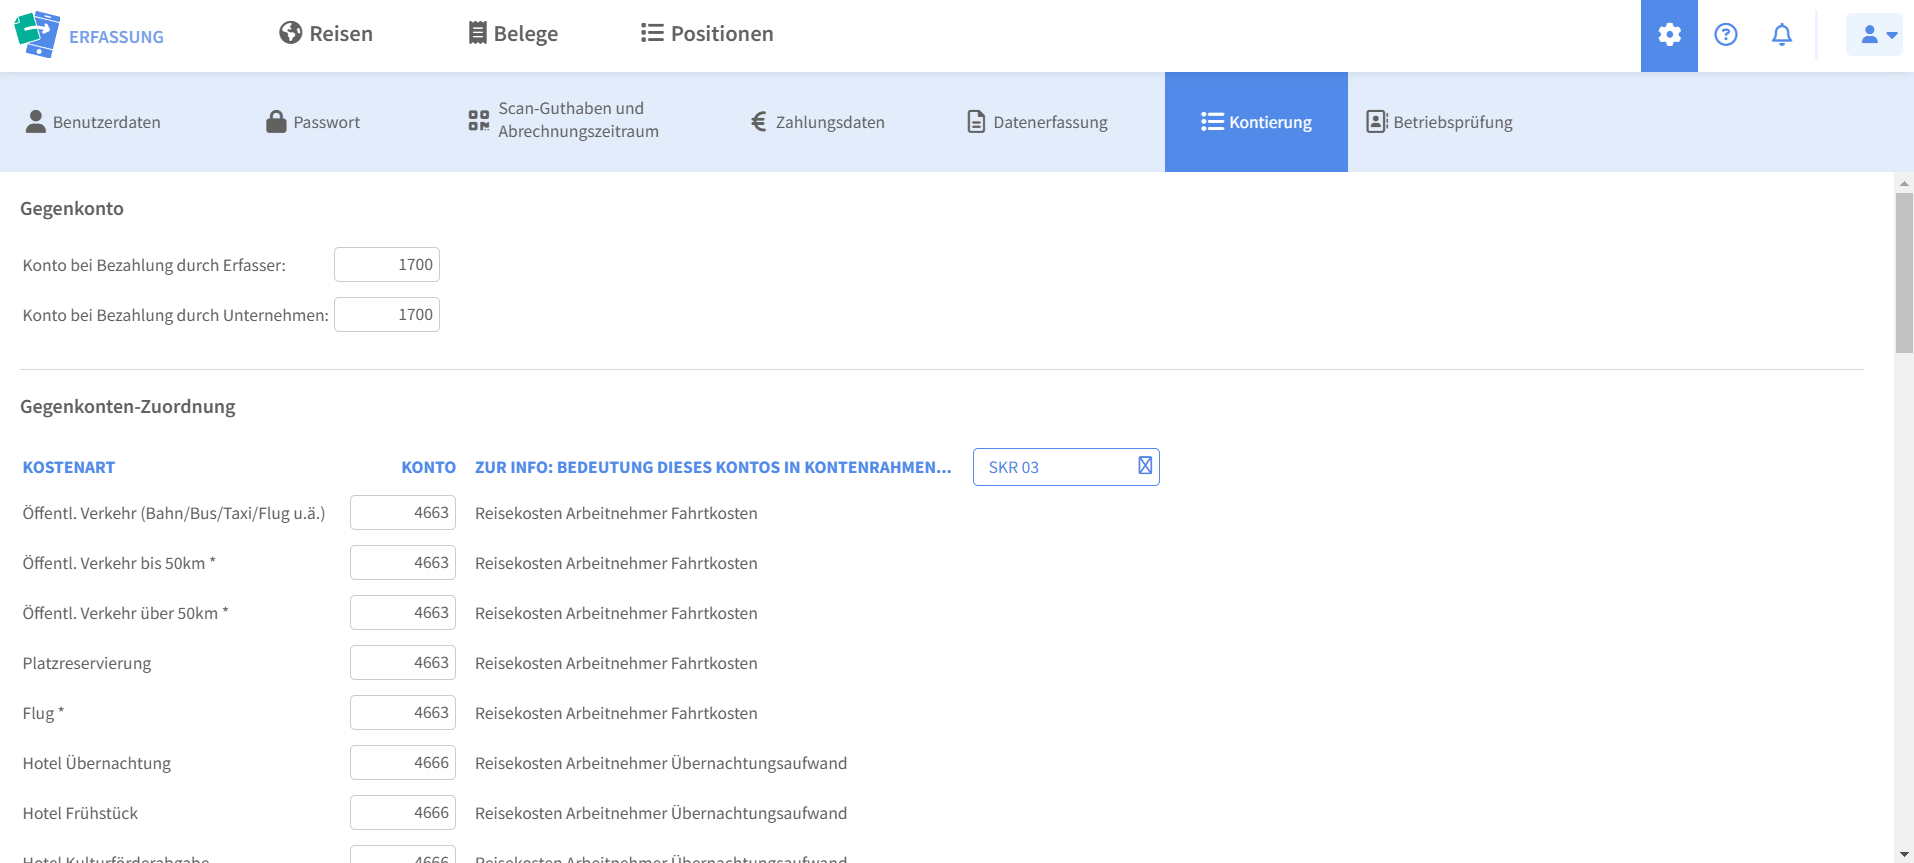Go to the Belege section
Viewport: 1914px width, 863px height.
[513, 34]
